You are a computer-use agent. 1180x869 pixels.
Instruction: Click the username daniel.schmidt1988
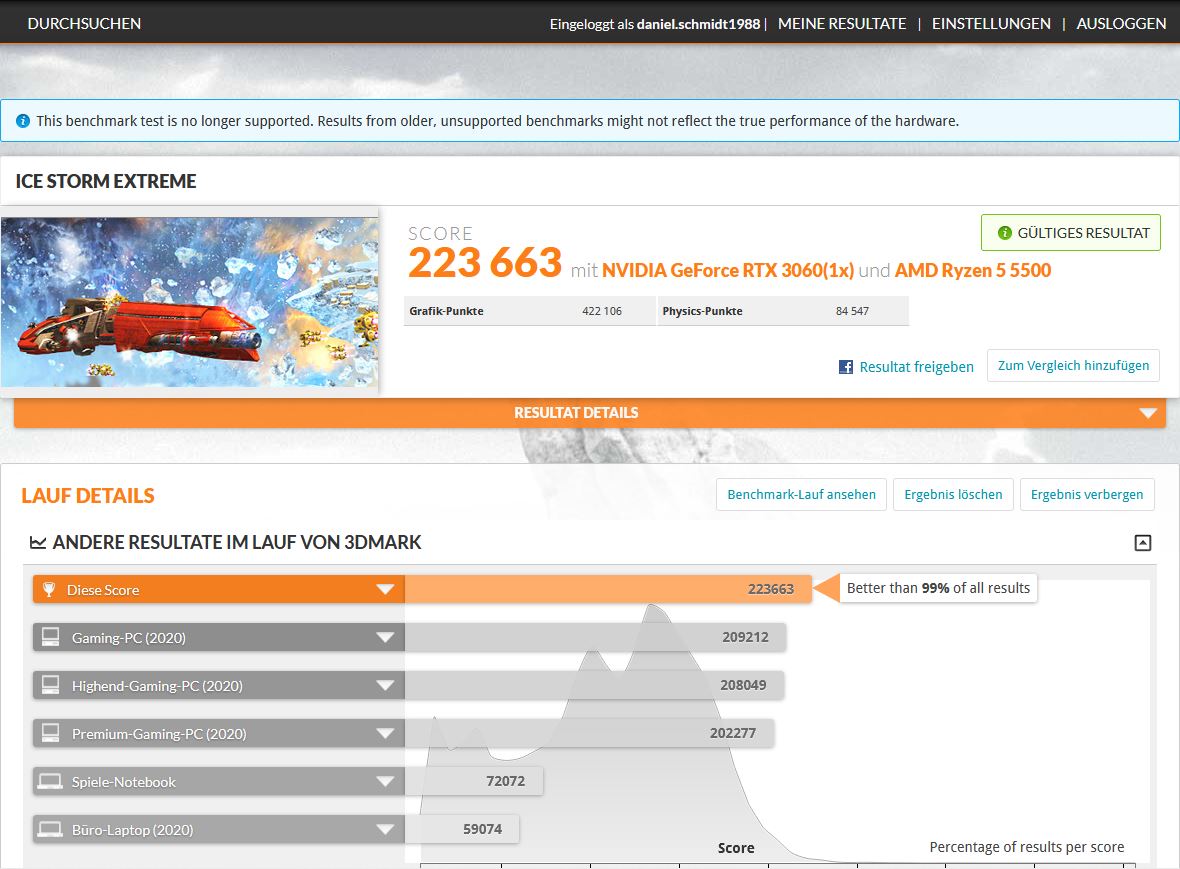pos(698,24)
